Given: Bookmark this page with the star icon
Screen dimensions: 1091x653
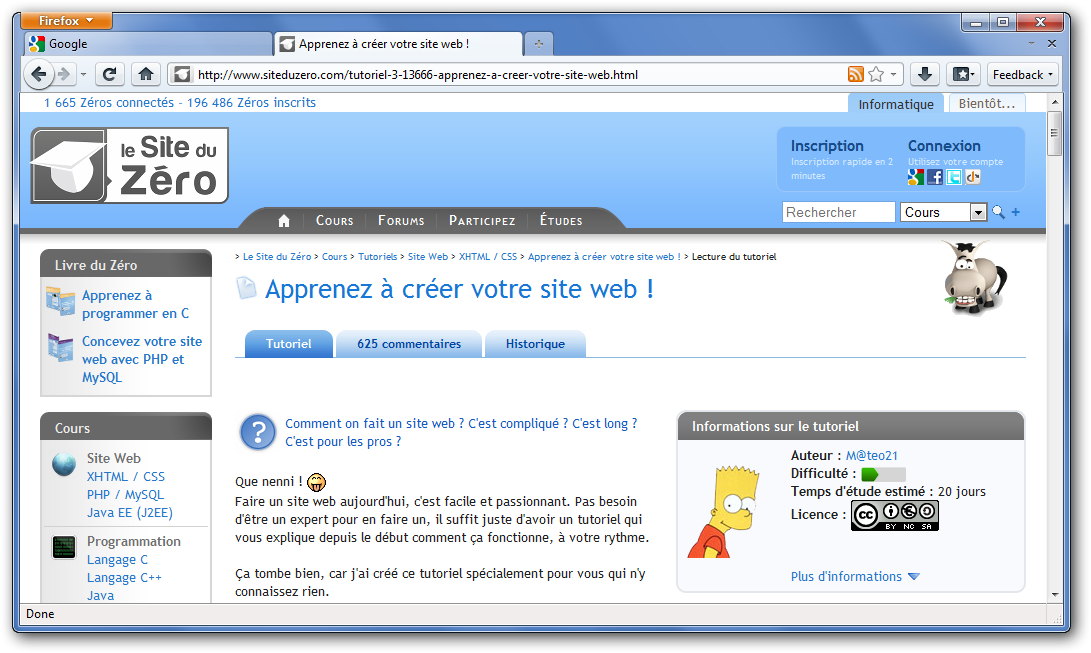Looking at the screenshot, I should pyautogui.click(x=876, y=74).
